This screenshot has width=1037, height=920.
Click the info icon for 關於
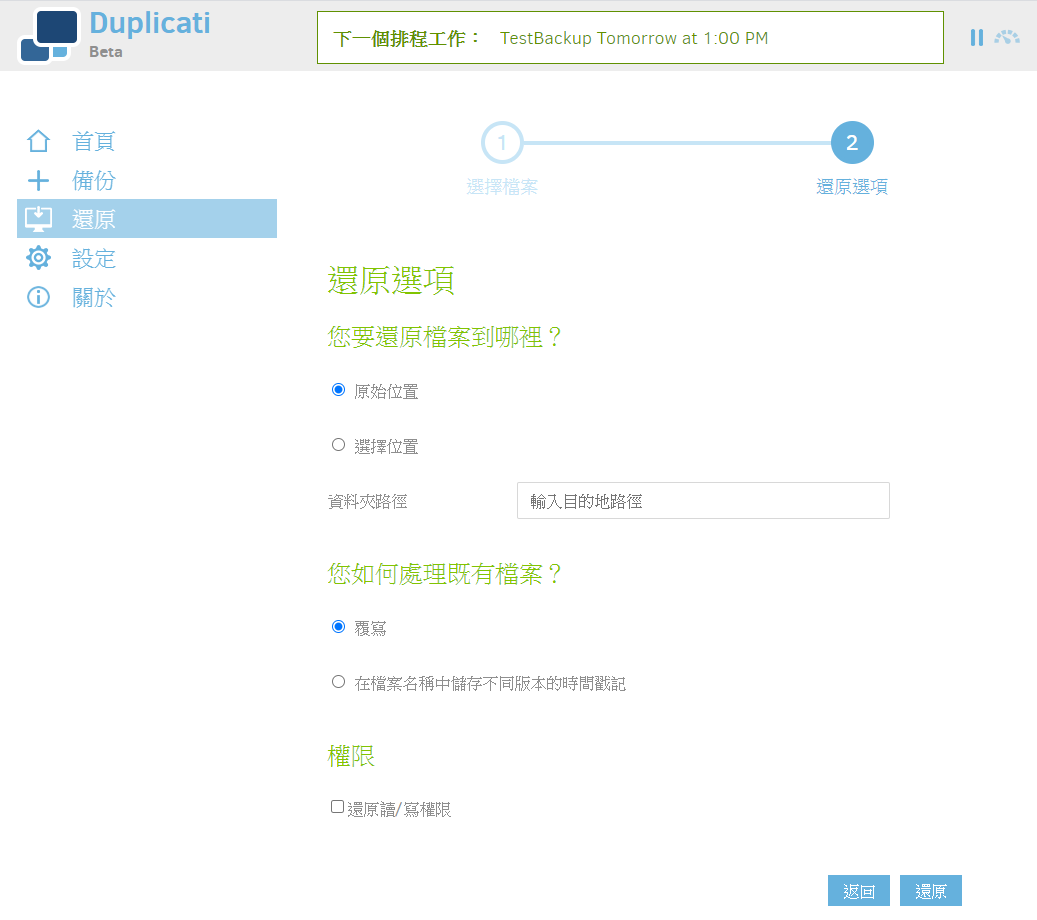pyautogui.click(x=38, y=297)
